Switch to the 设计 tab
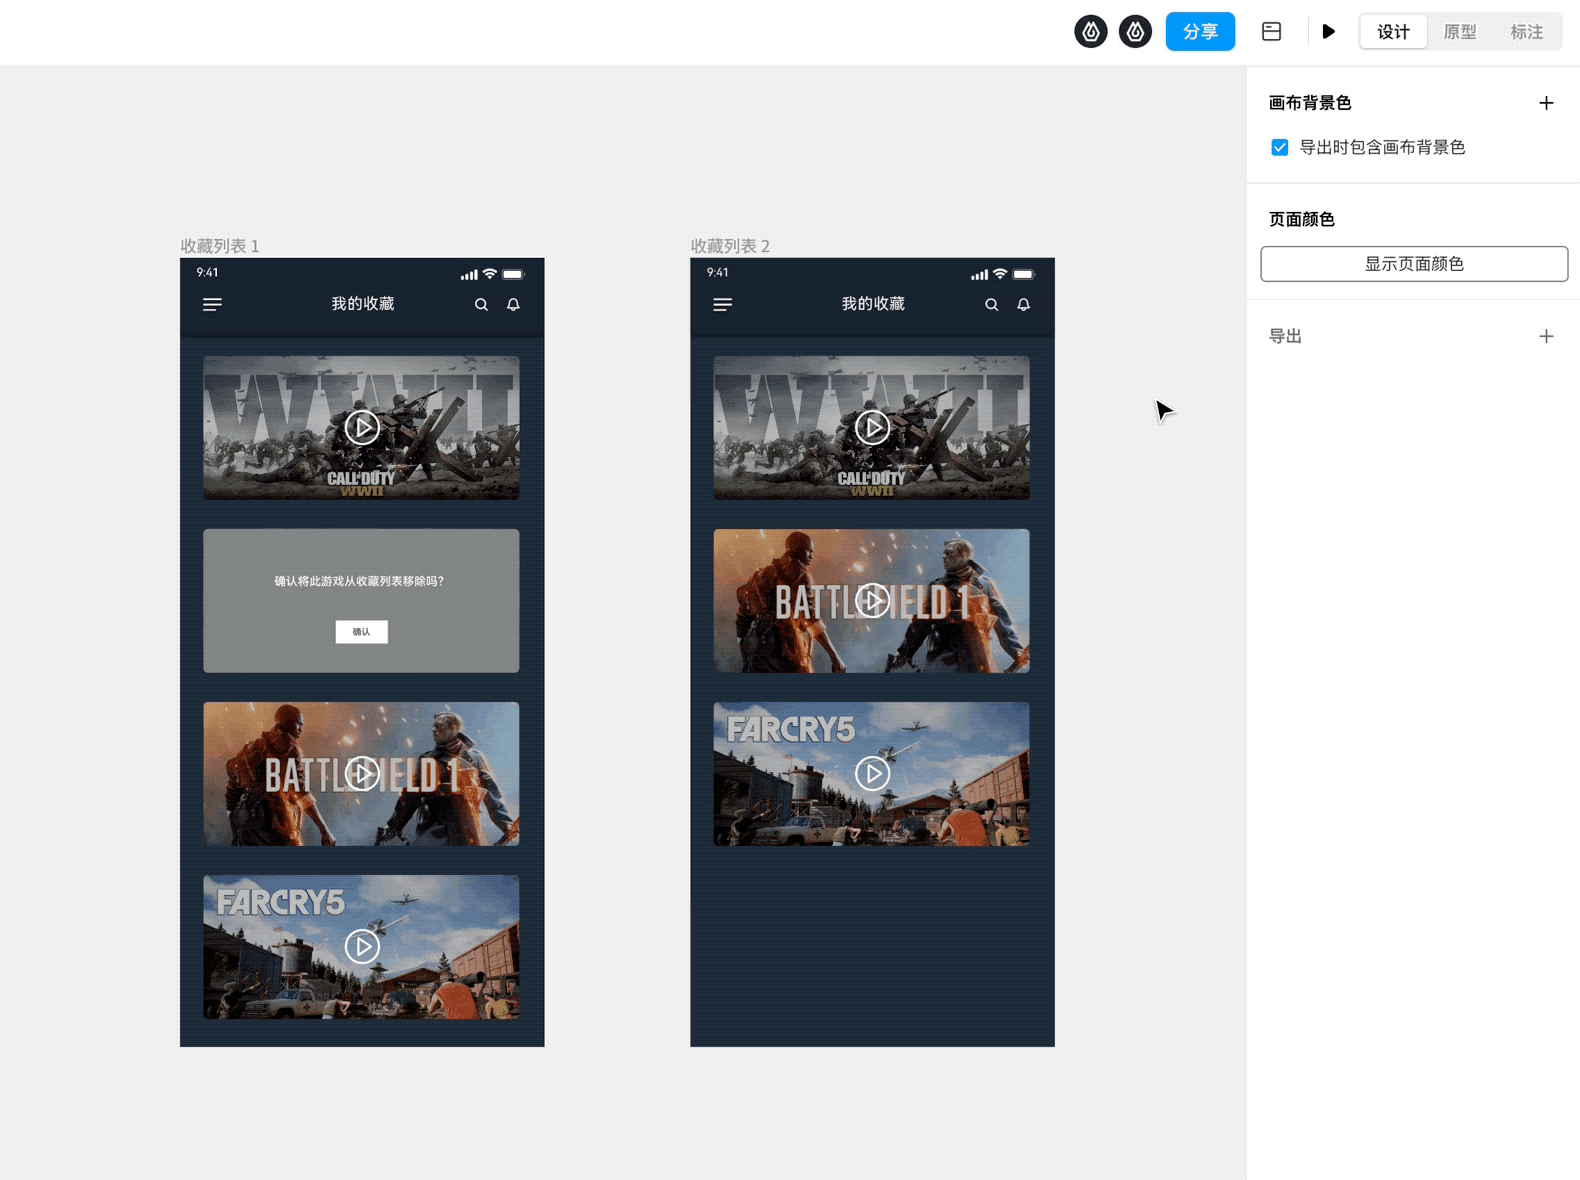This screenshot has width=1580, height=1180. pos(1393,32)
